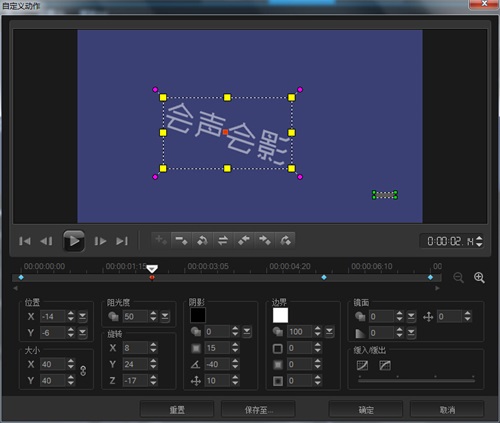Image resolution: width=500 pixels, height=423 pixels.
Task: Adjust the timecode stepper arrows
Action: point(479,241)
